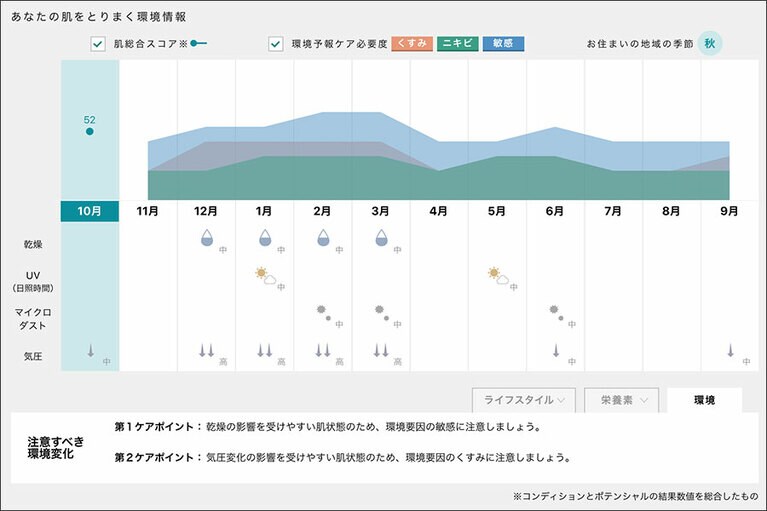This screenshot has width=767, height=511.
Task: Select the 12月 month label
Action: 205,211
